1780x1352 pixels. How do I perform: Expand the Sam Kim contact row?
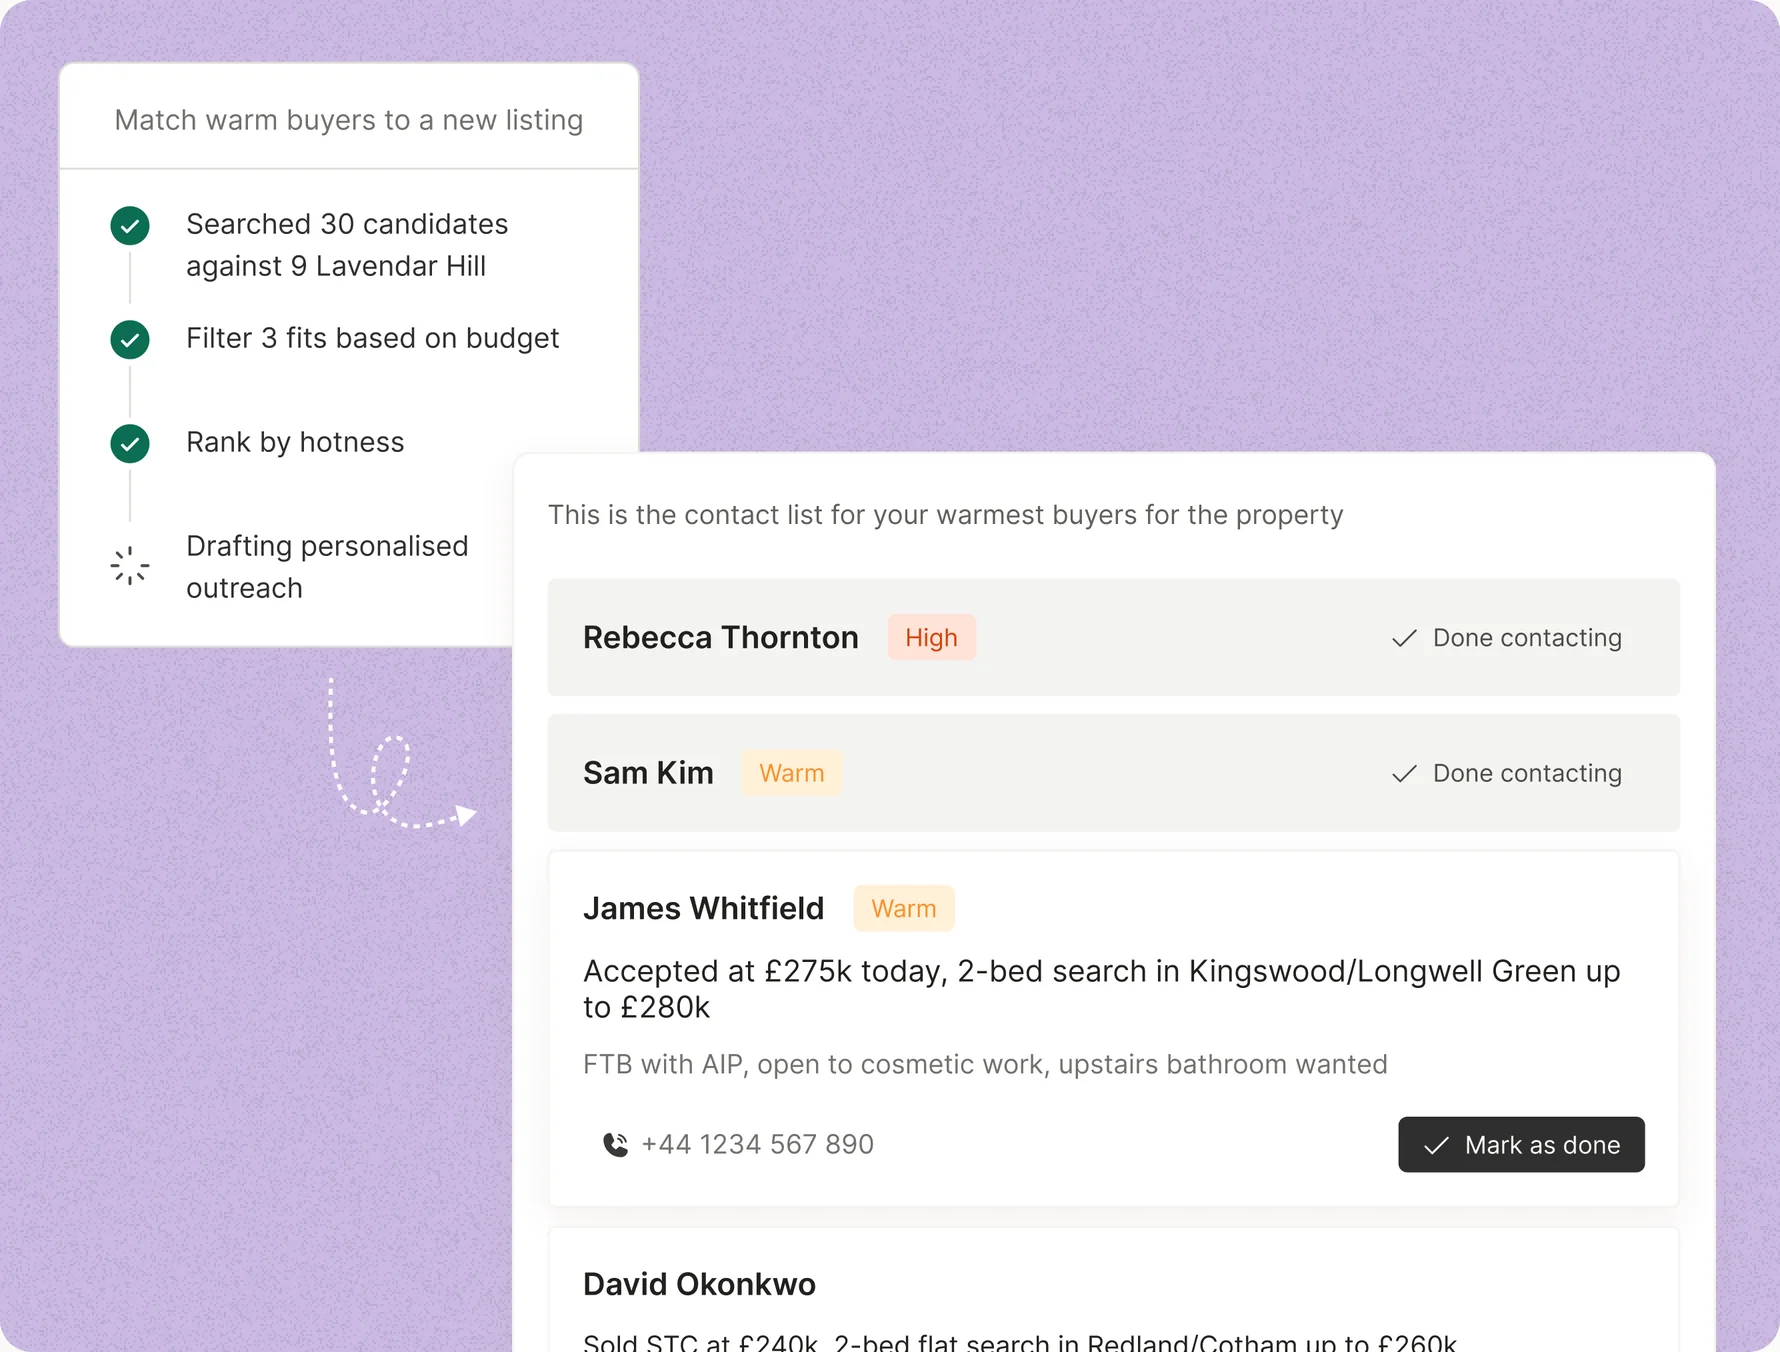coord(1113,773)
